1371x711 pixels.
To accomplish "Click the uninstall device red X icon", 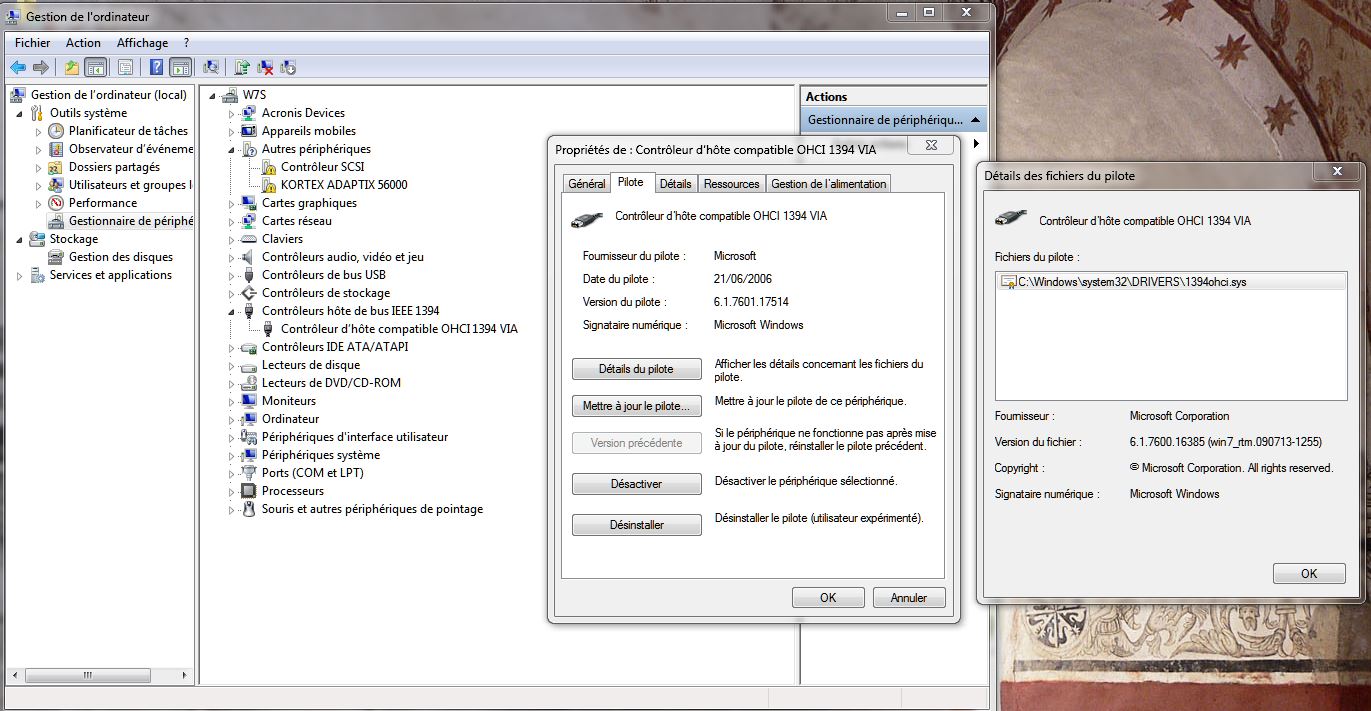I will (x=266, y=68).
